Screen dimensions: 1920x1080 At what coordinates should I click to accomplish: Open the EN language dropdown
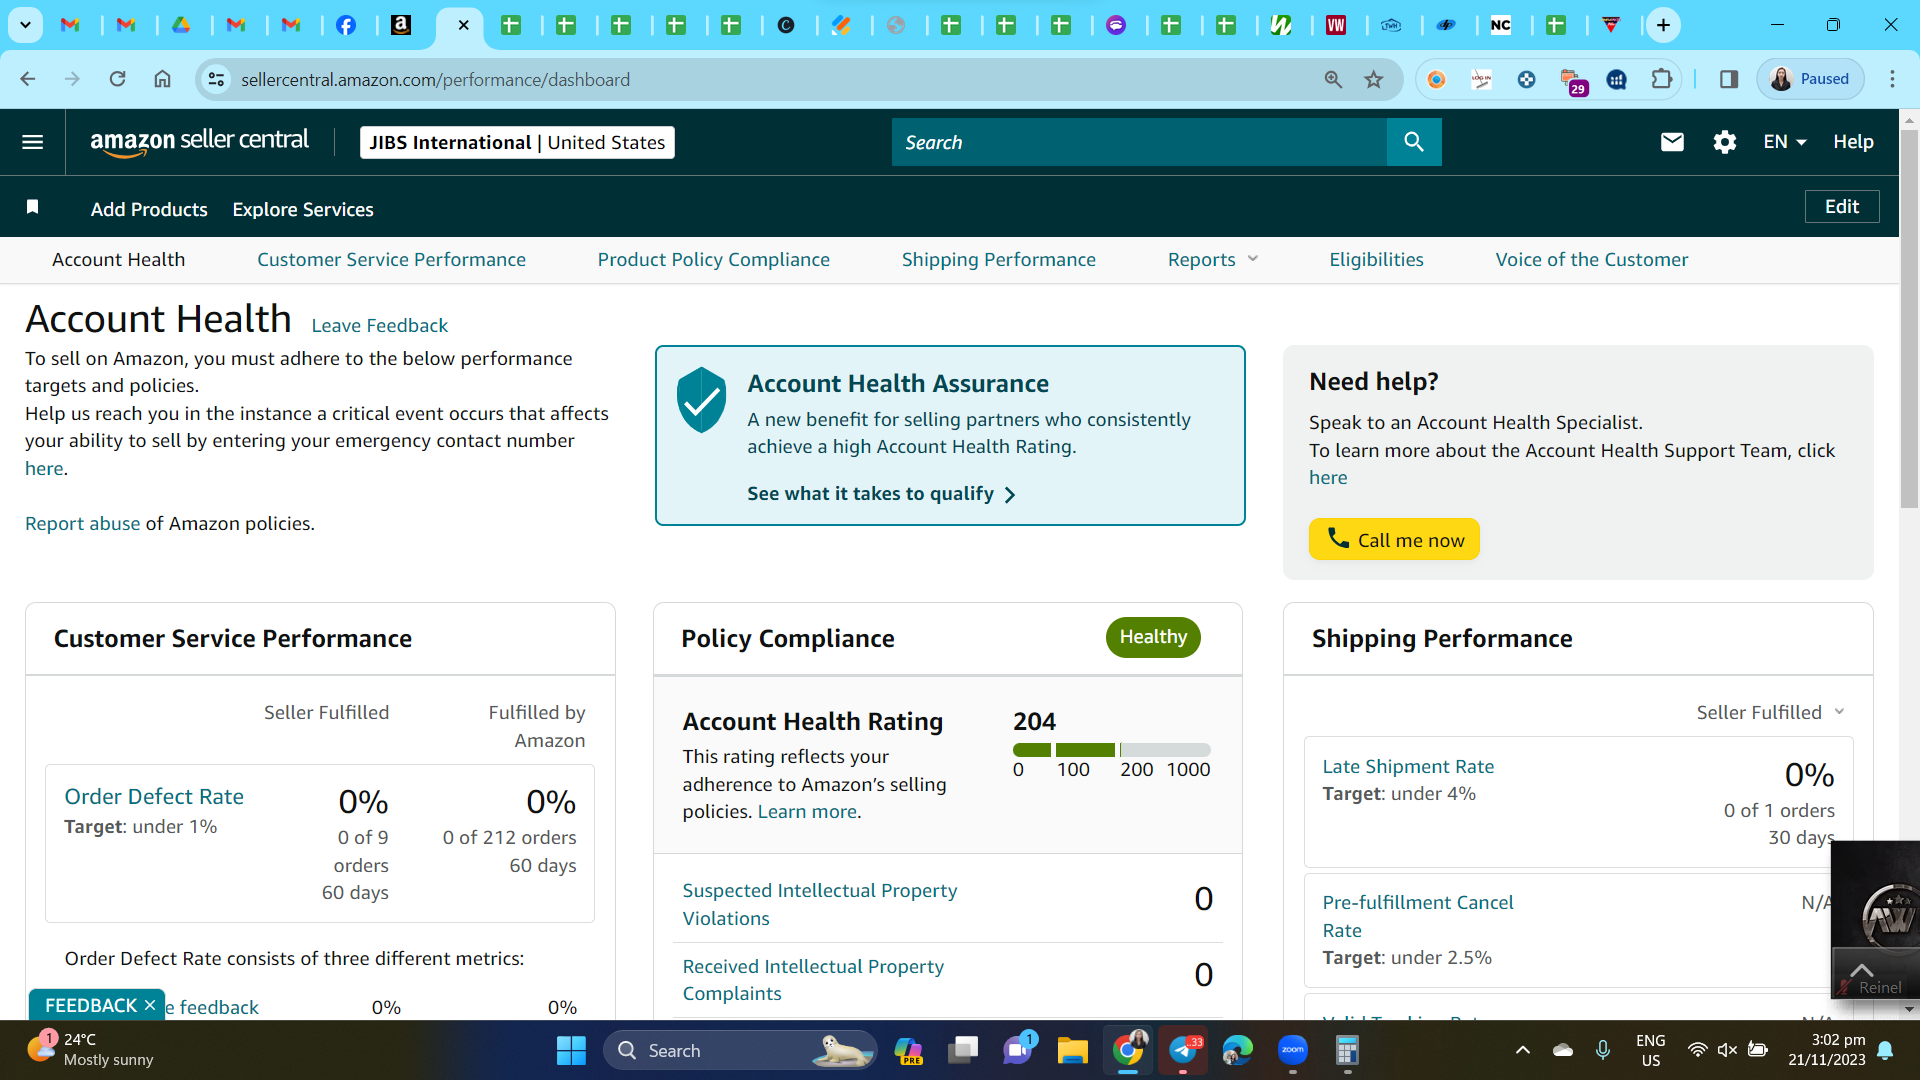pos(1785,142)
